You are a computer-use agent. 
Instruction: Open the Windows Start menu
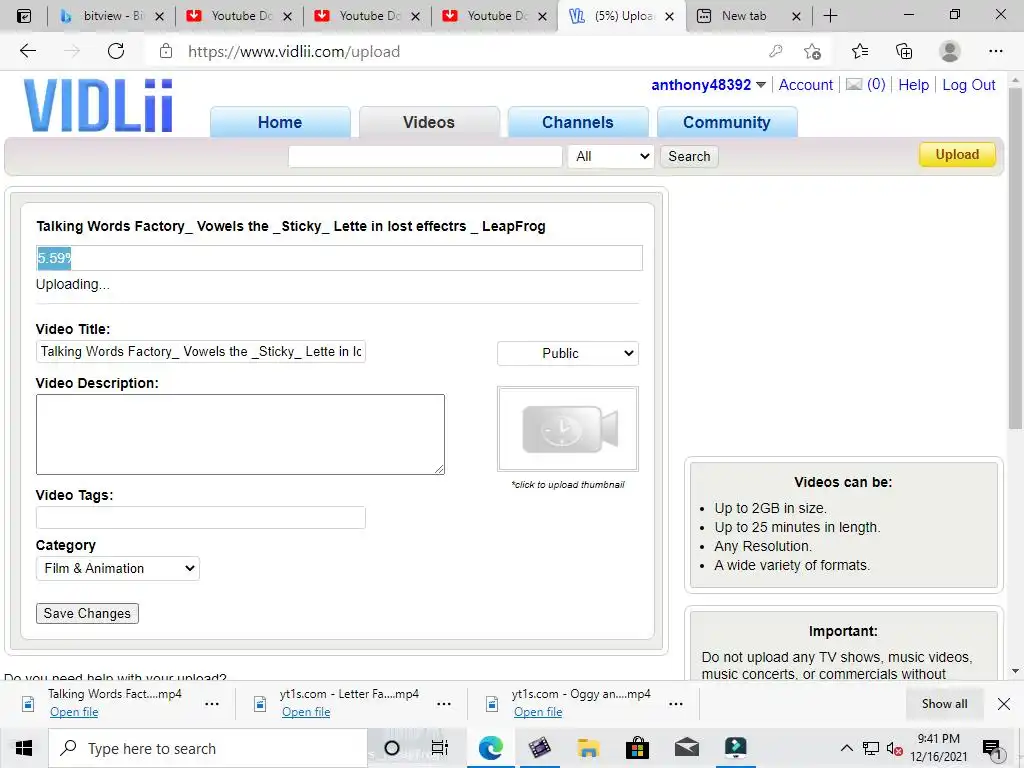coord(24,748)
